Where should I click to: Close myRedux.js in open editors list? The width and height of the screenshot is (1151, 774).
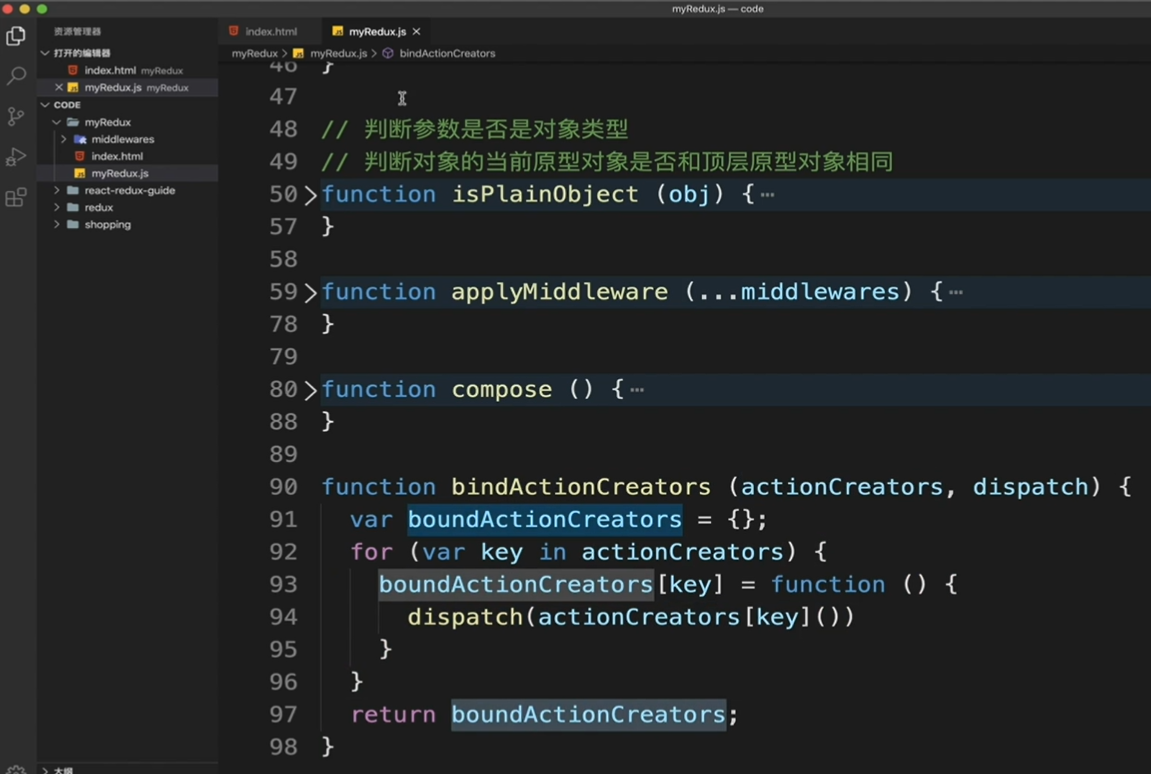click(59, 87)
